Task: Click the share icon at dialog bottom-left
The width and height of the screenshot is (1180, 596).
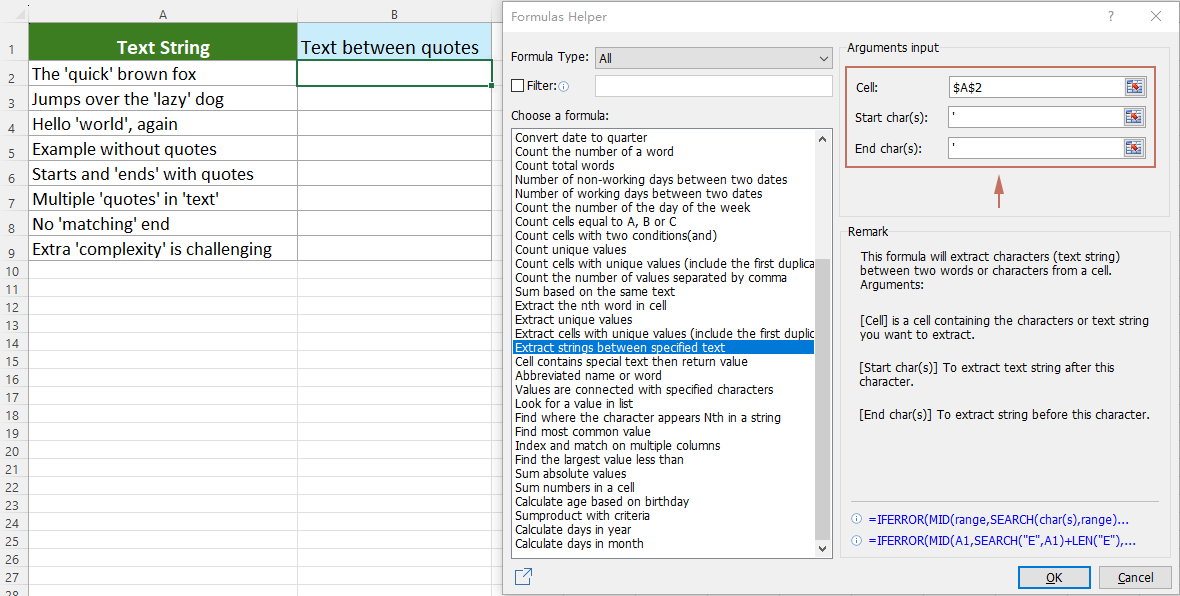Action: [523, 576]
